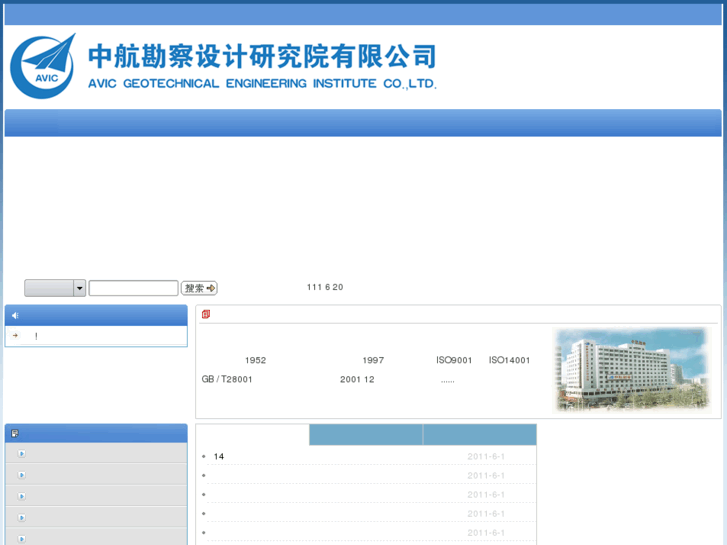The width and height of the screenshot is (727, 545).
Task: Click the AVIC GEOTECHNICAL ENGINEERING INSTITUTE text
Action: 262,83
